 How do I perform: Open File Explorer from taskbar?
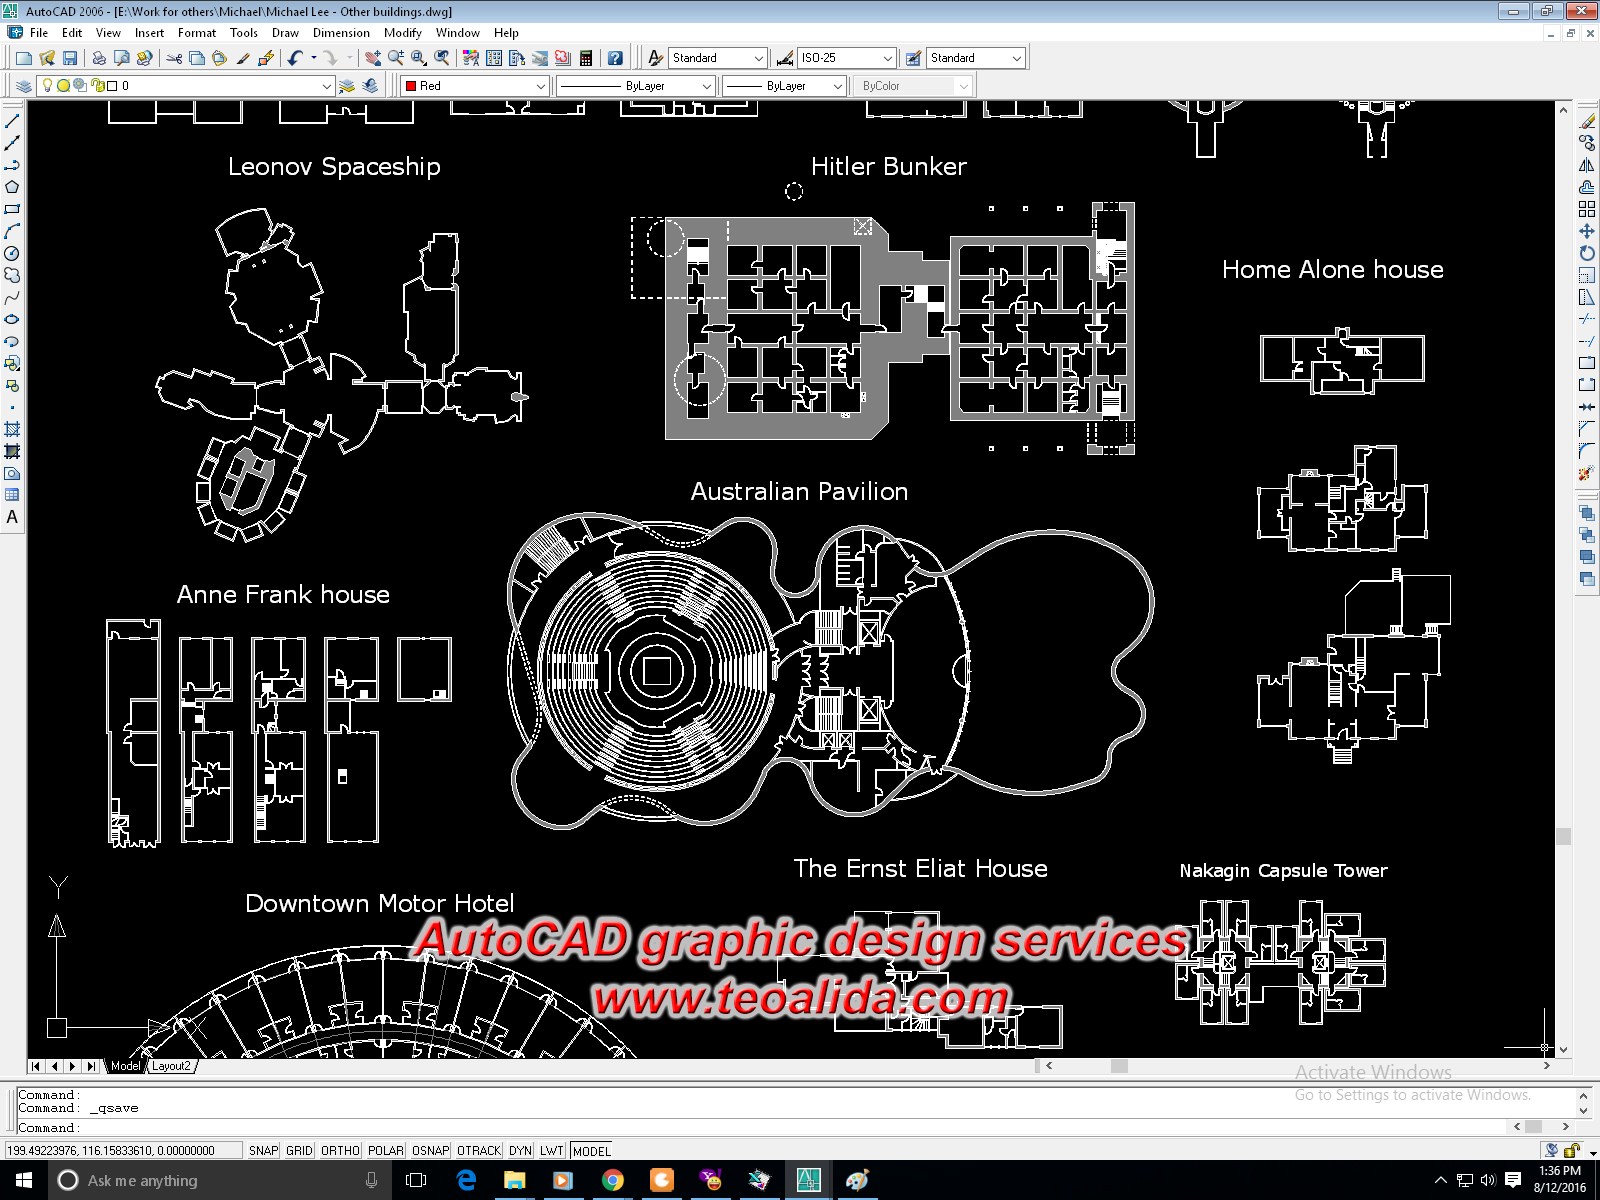[514, 1180]
